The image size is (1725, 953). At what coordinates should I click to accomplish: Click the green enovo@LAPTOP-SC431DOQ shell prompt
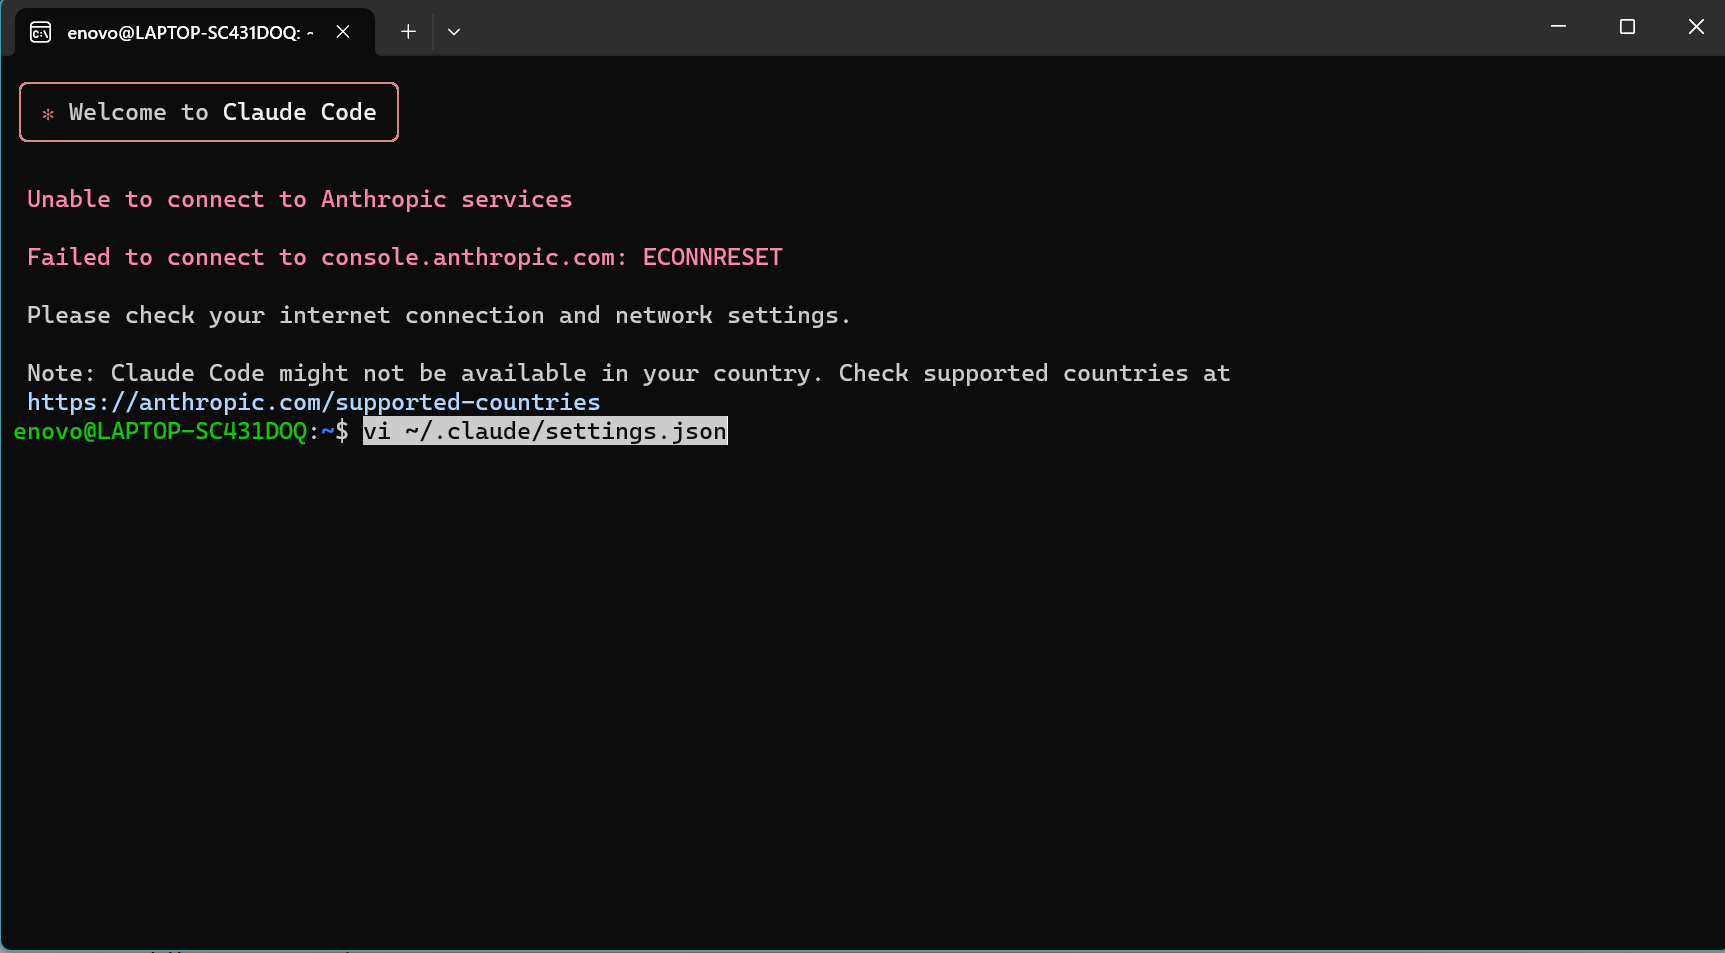[x=160, y=431]
